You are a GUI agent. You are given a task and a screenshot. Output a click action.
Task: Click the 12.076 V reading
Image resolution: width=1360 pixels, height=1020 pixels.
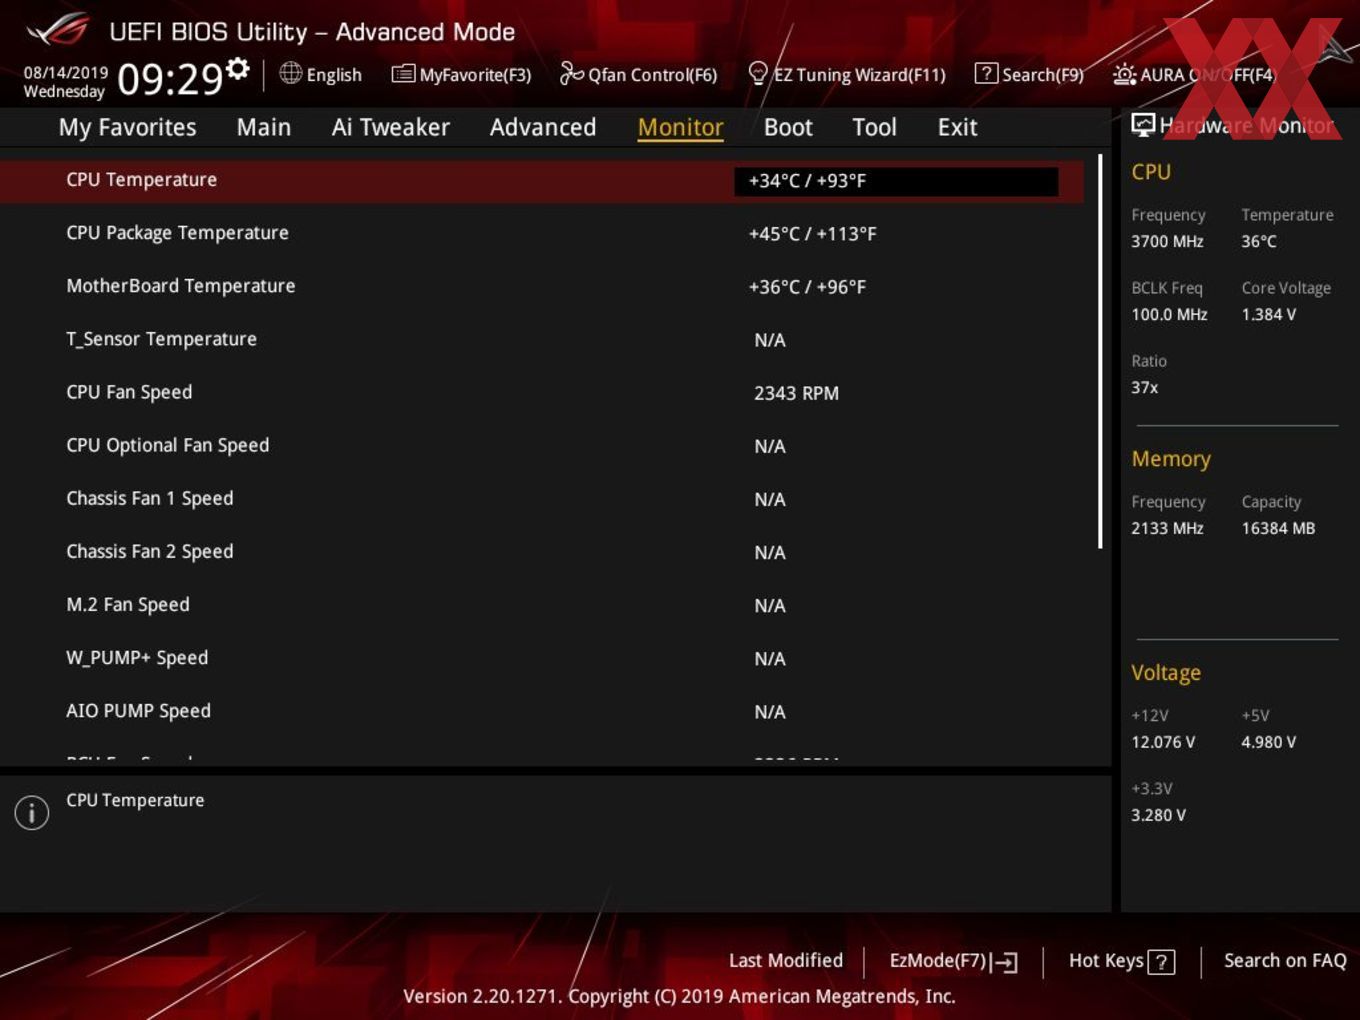[1163, 742]
